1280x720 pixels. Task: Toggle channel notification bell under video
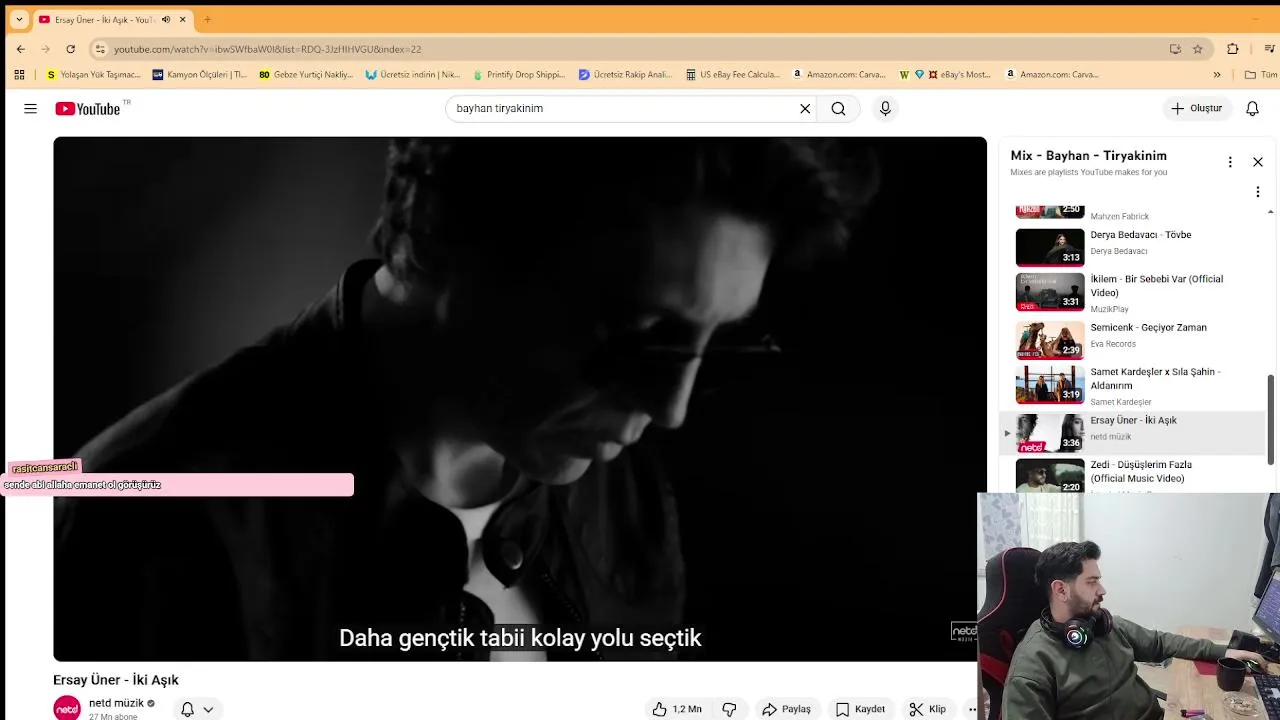tap(187, 709)
